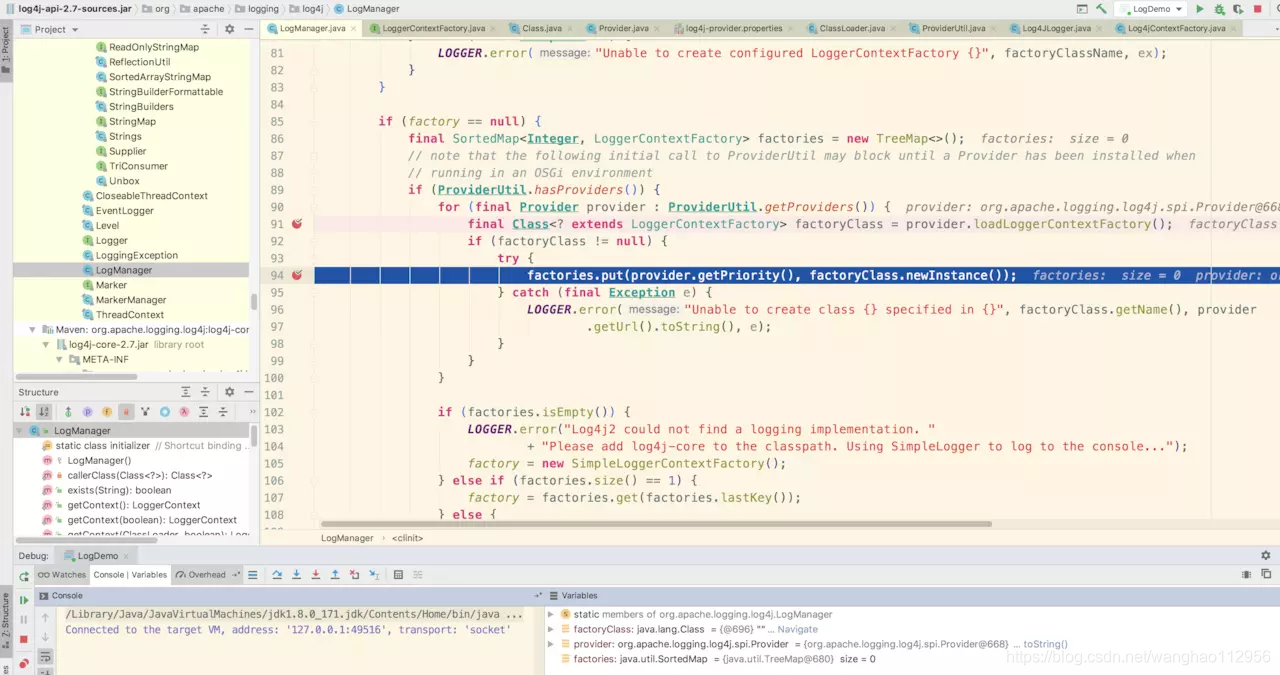Collapse the Maven log4j-core library node
Screen dimensions: 1280x675
pos(33,329)
